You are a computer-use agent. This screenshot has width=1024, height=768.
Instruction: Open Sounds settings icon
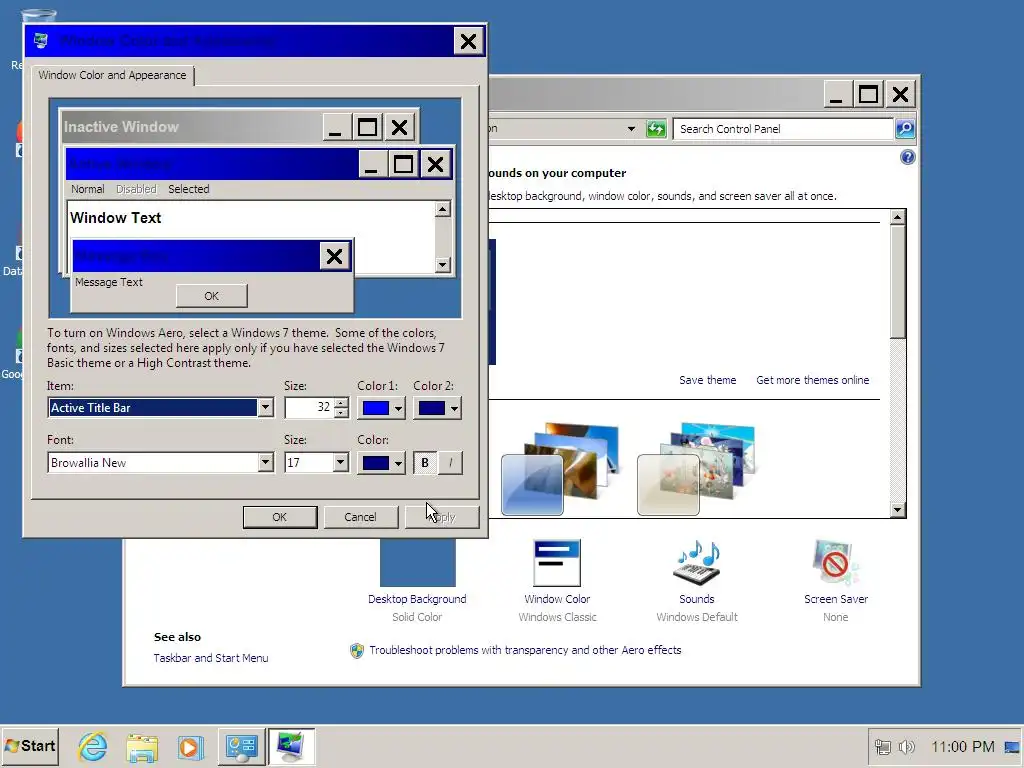coord(697,563)
